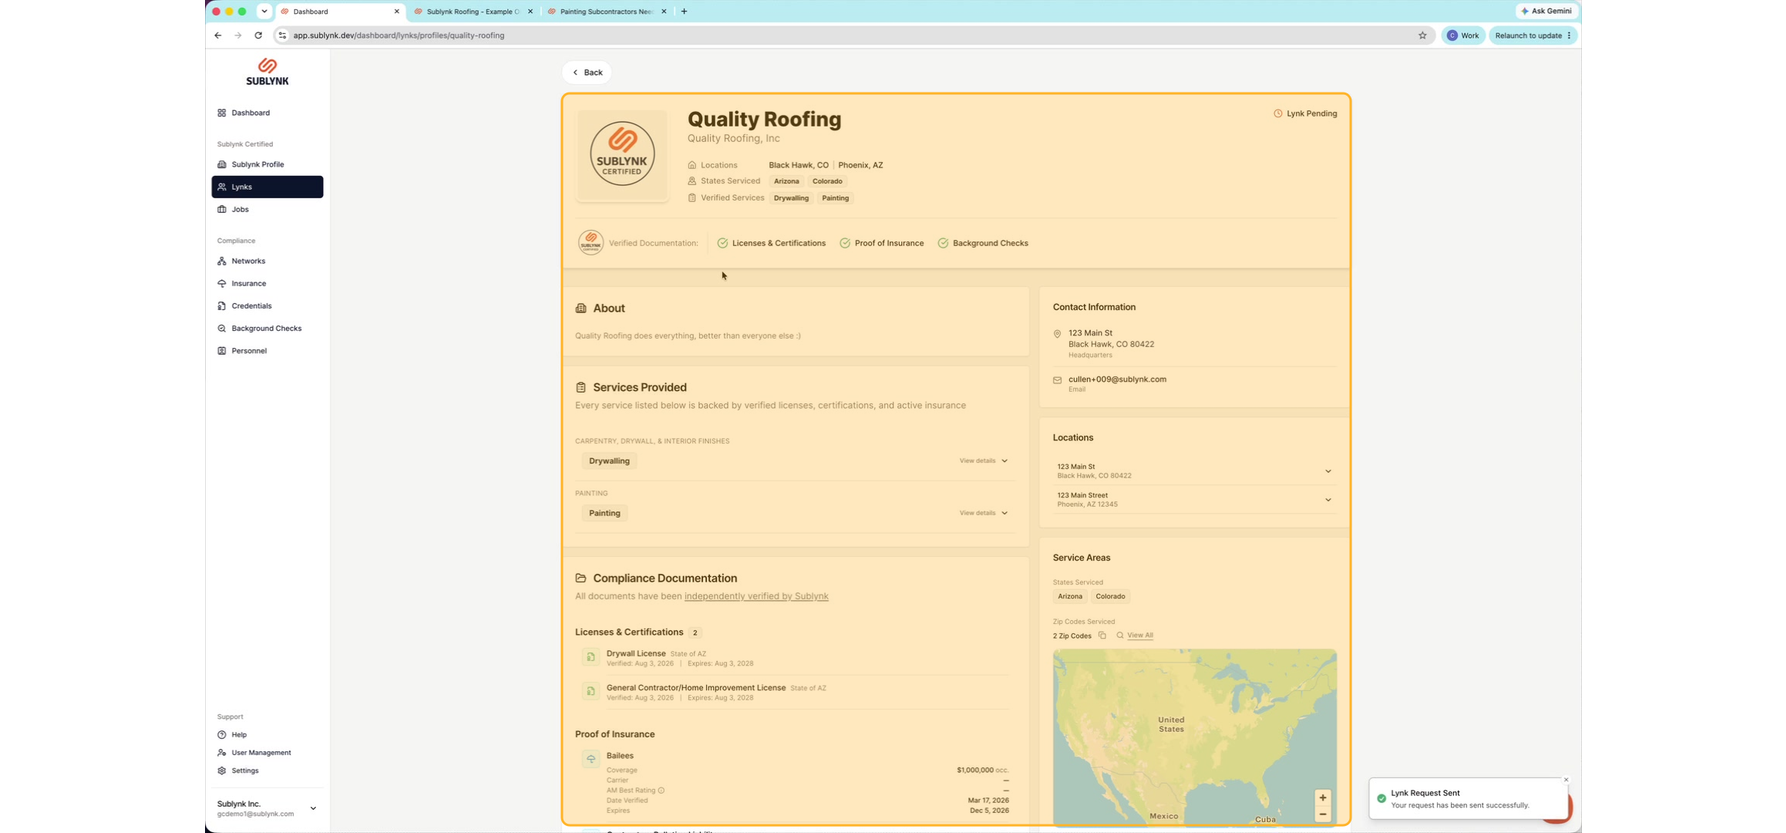Expand the Black Hawk, CO location row
The width and height of the screenshot is (1786, 833).
(x=1194, y=471)
